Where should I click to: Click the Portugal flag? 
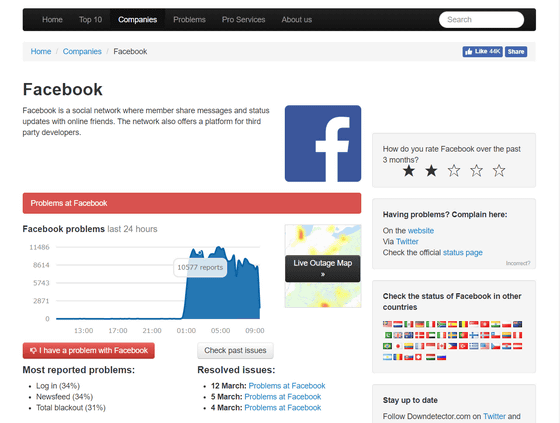[464, 335]
